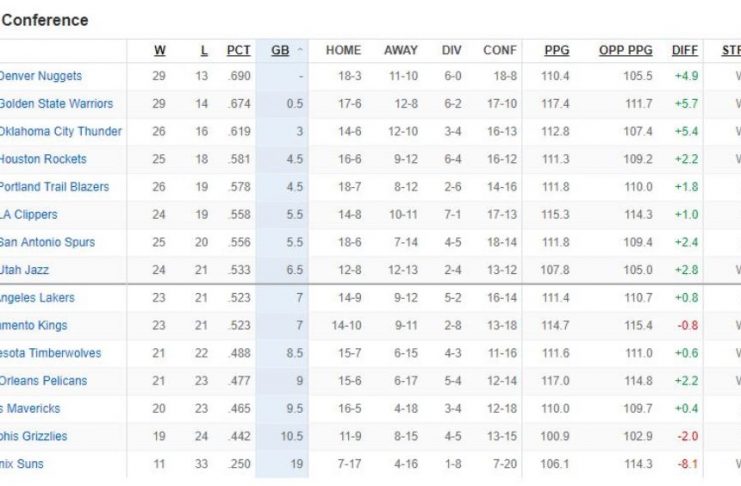Sort standings by W column

[159, 51]
